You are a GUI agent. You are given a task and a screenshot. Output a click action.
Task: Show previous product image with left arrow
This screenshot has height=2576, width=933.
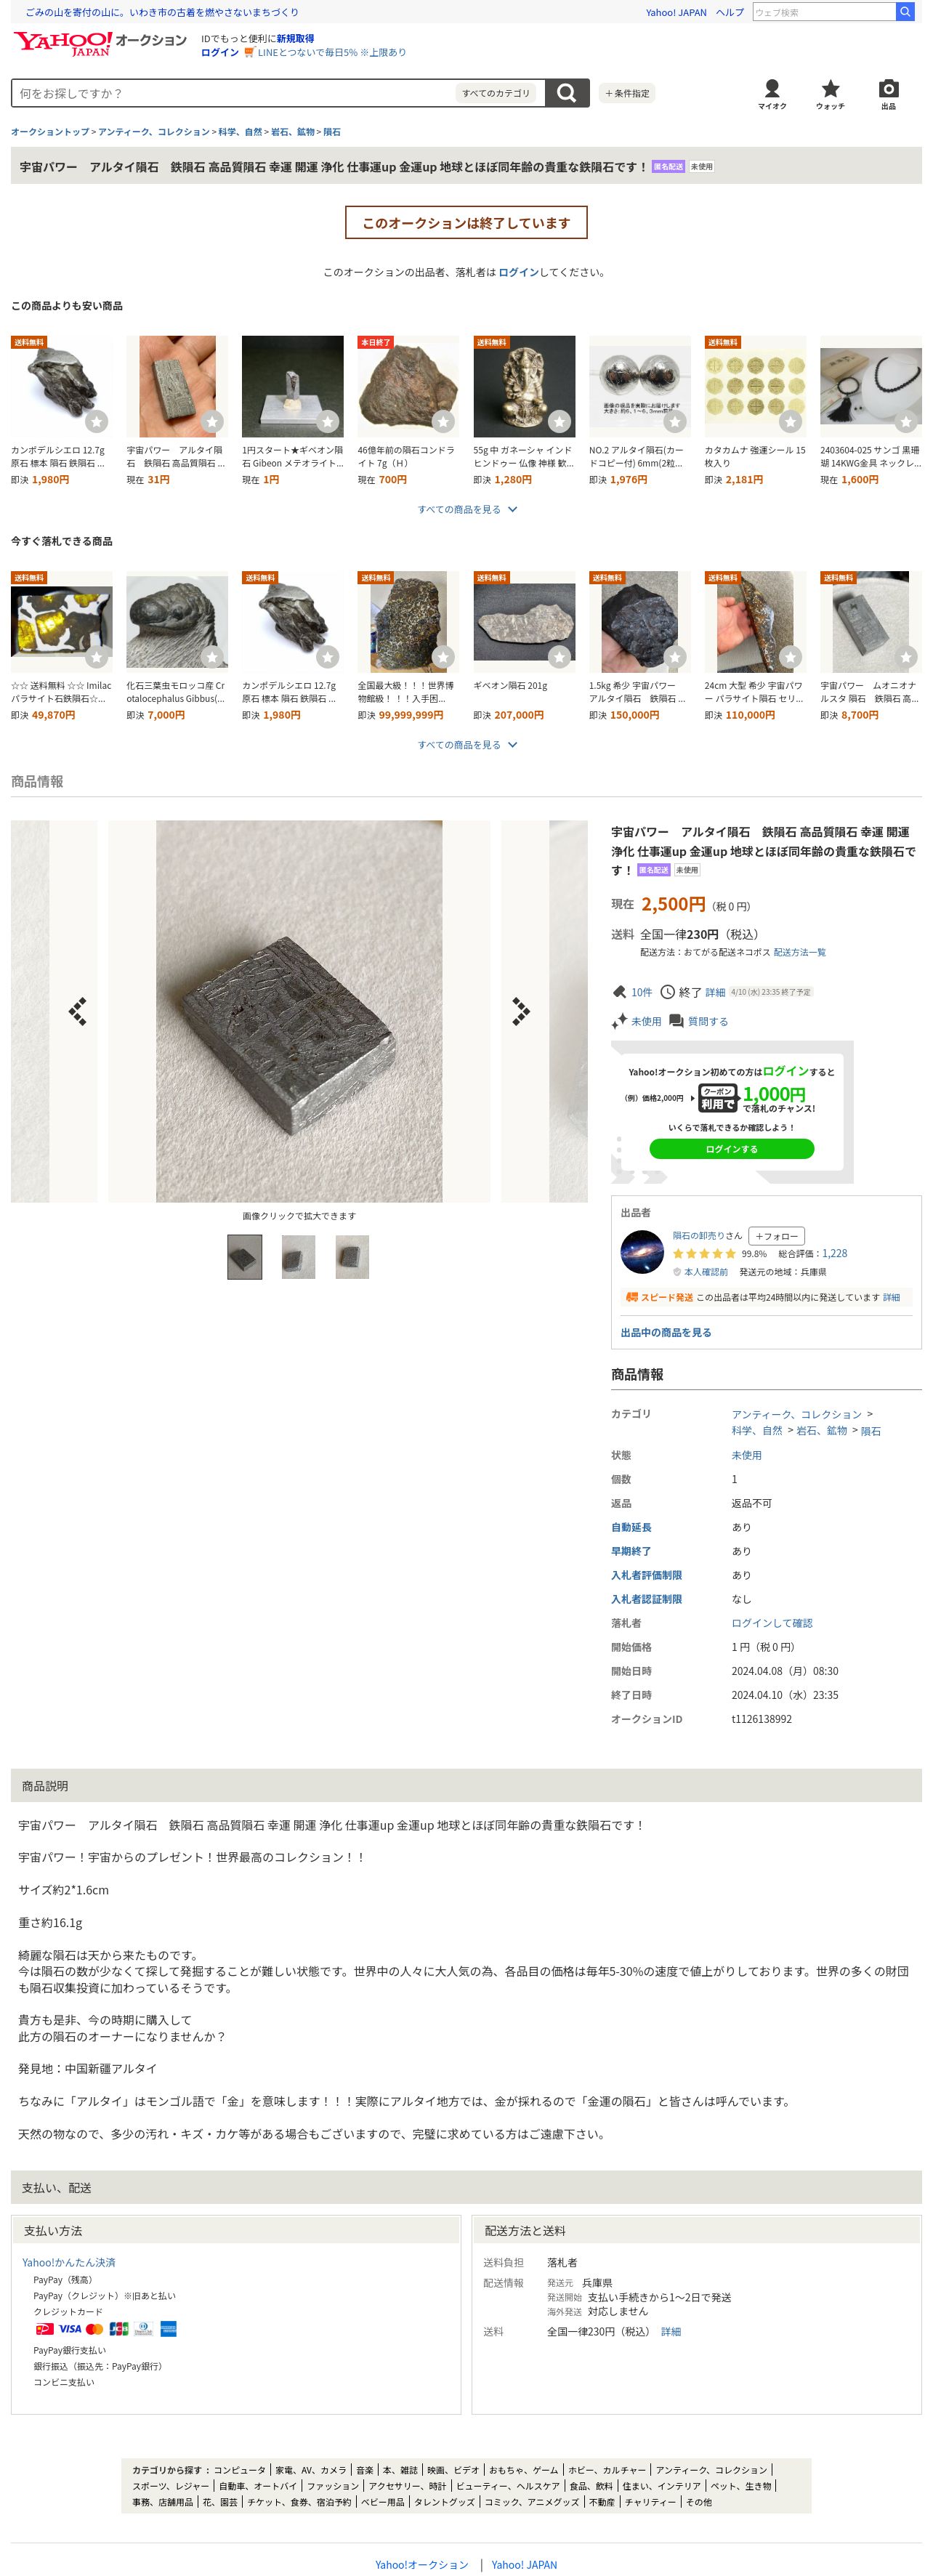(77, 1011)
